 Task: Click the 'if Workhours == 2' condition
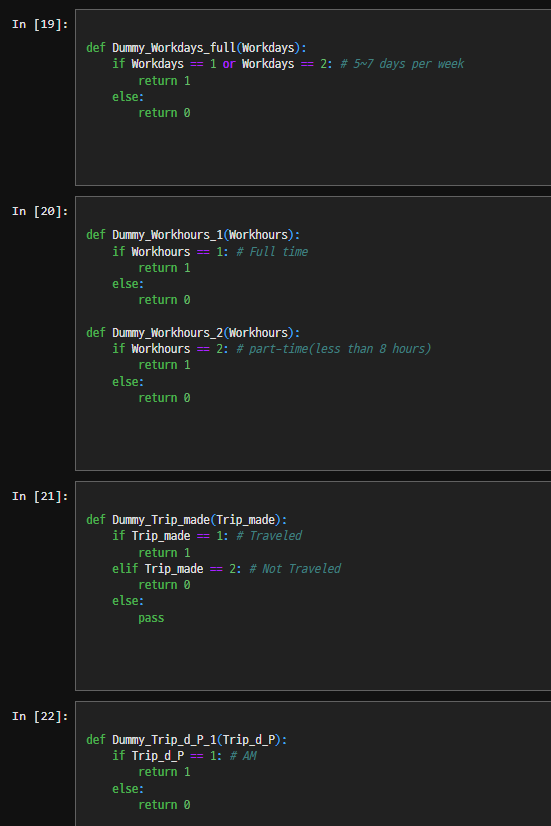point(170,349)
